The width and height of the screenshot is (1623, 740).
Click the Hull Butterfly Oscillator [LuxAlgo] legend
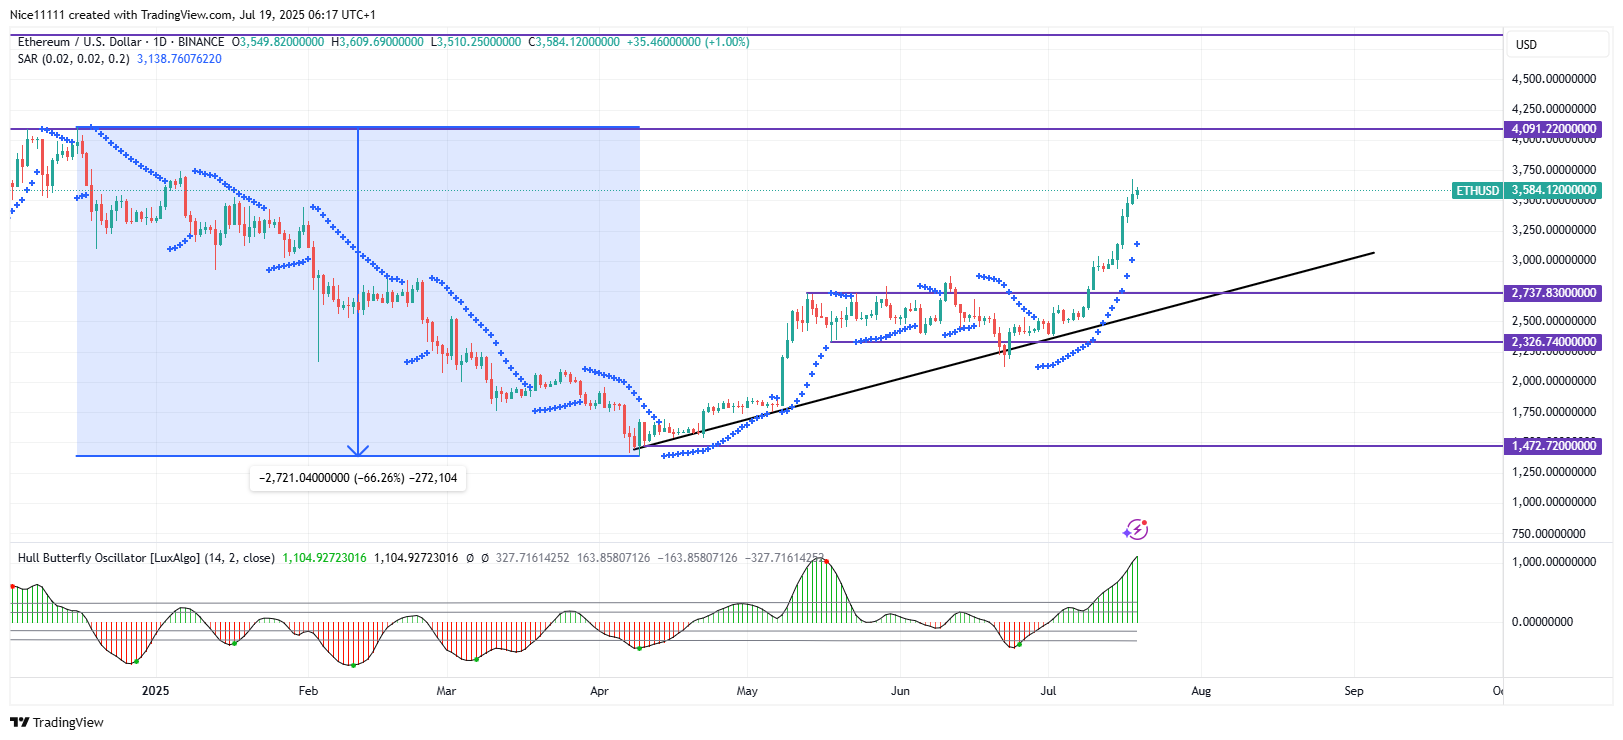point(146,558)
